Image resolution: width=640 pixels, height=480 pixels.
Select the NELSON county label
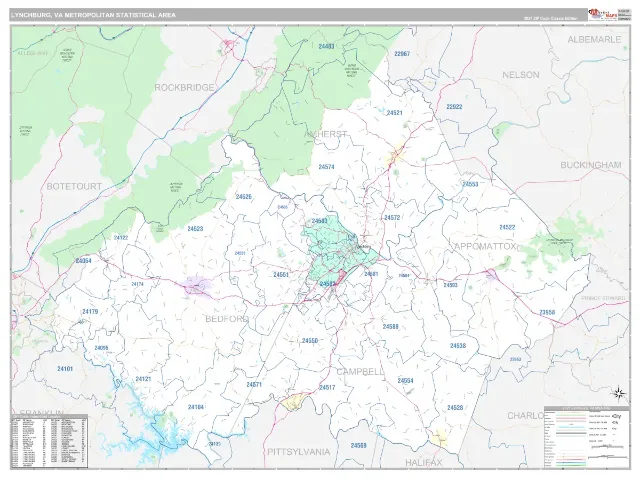click(x=520, y=75)
